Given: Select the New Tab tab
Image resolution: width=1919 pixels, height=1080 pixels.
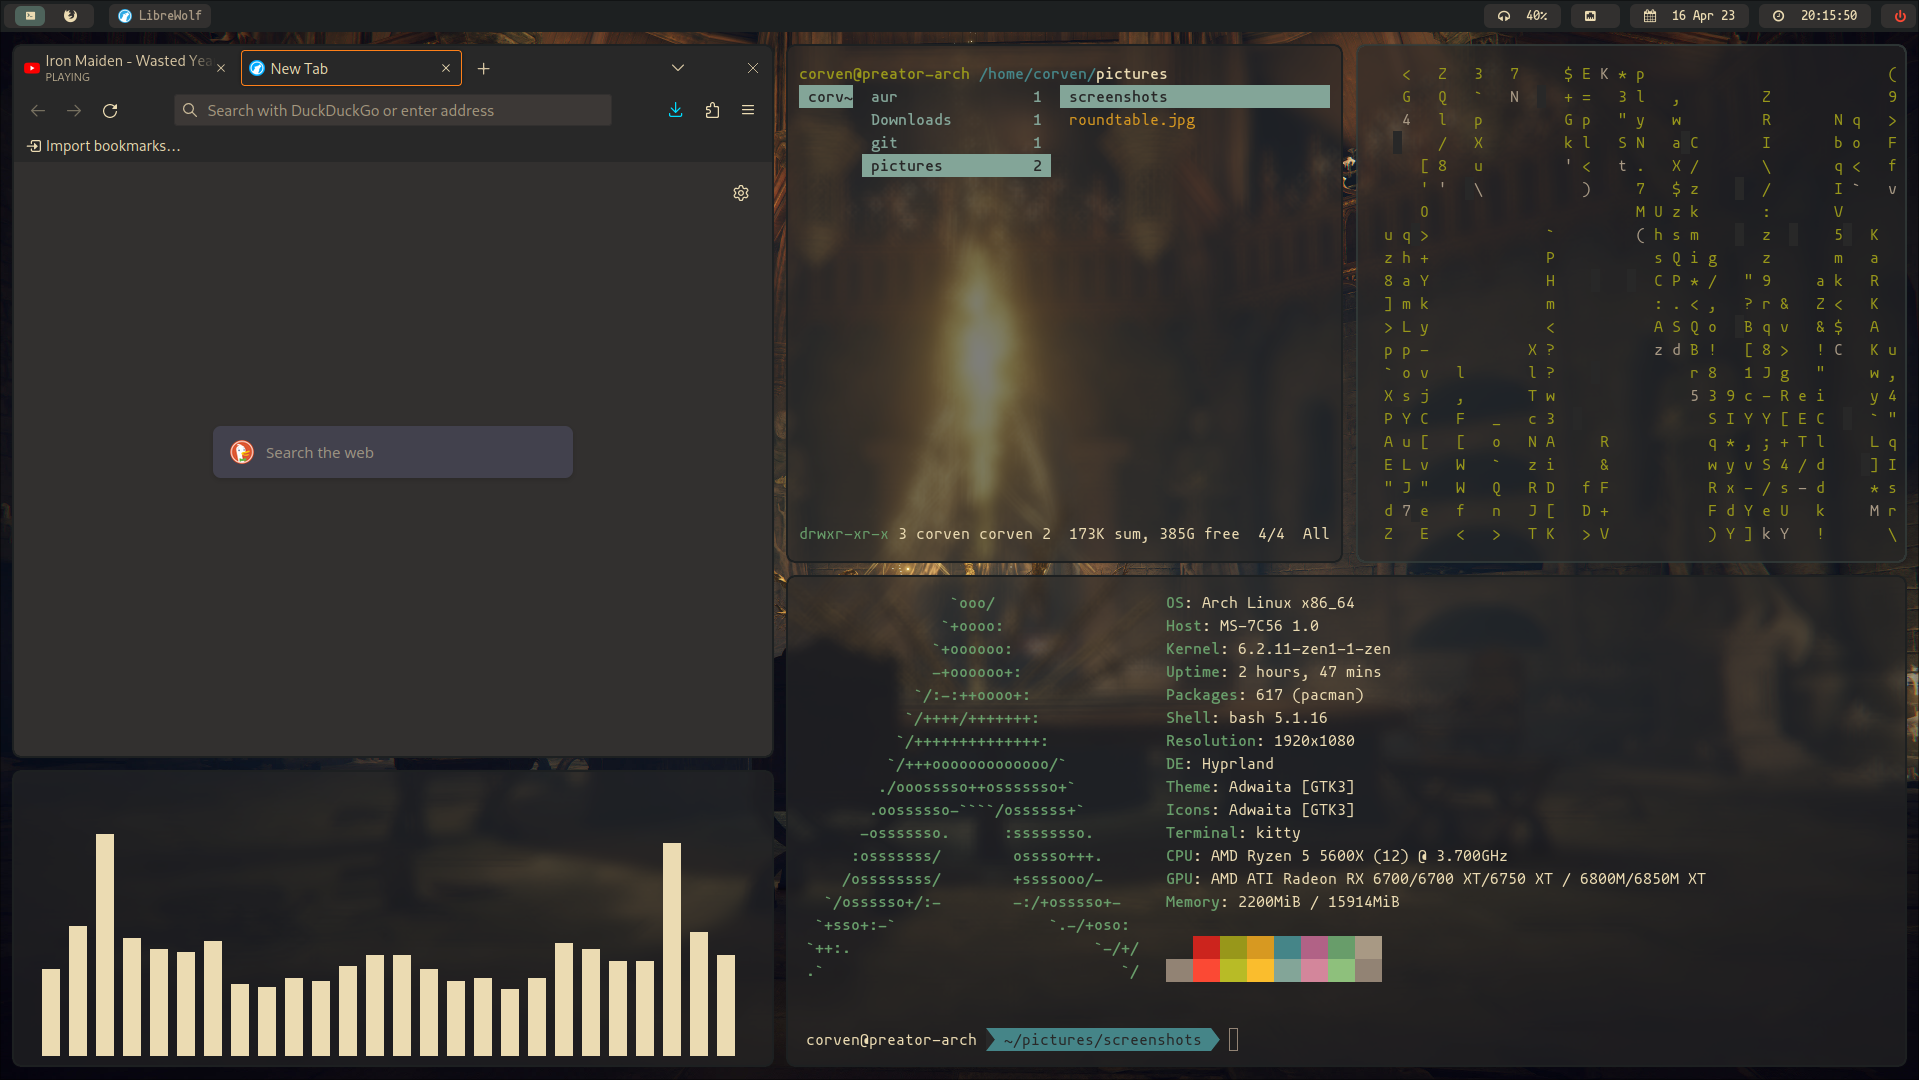Looking at the screenshot, I should coord(351,68).
